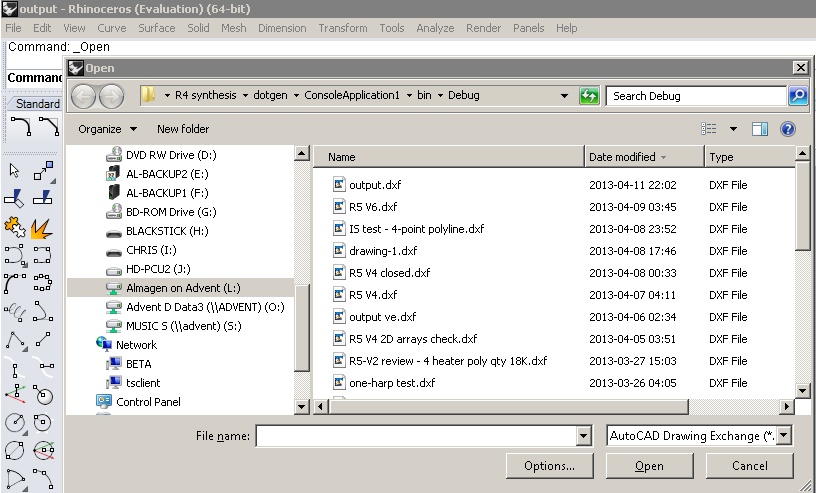
Task: Open the Surface menu
Action: pos(157,28)
